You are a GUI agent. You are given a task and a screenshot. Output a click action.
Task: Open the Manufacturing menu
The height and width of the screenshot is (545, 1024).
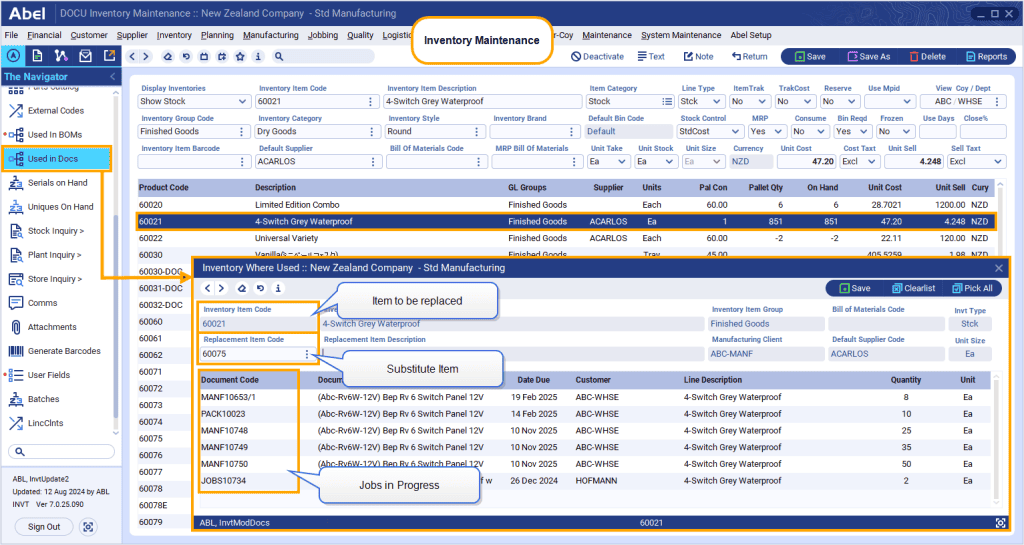[x=270, y=35]
